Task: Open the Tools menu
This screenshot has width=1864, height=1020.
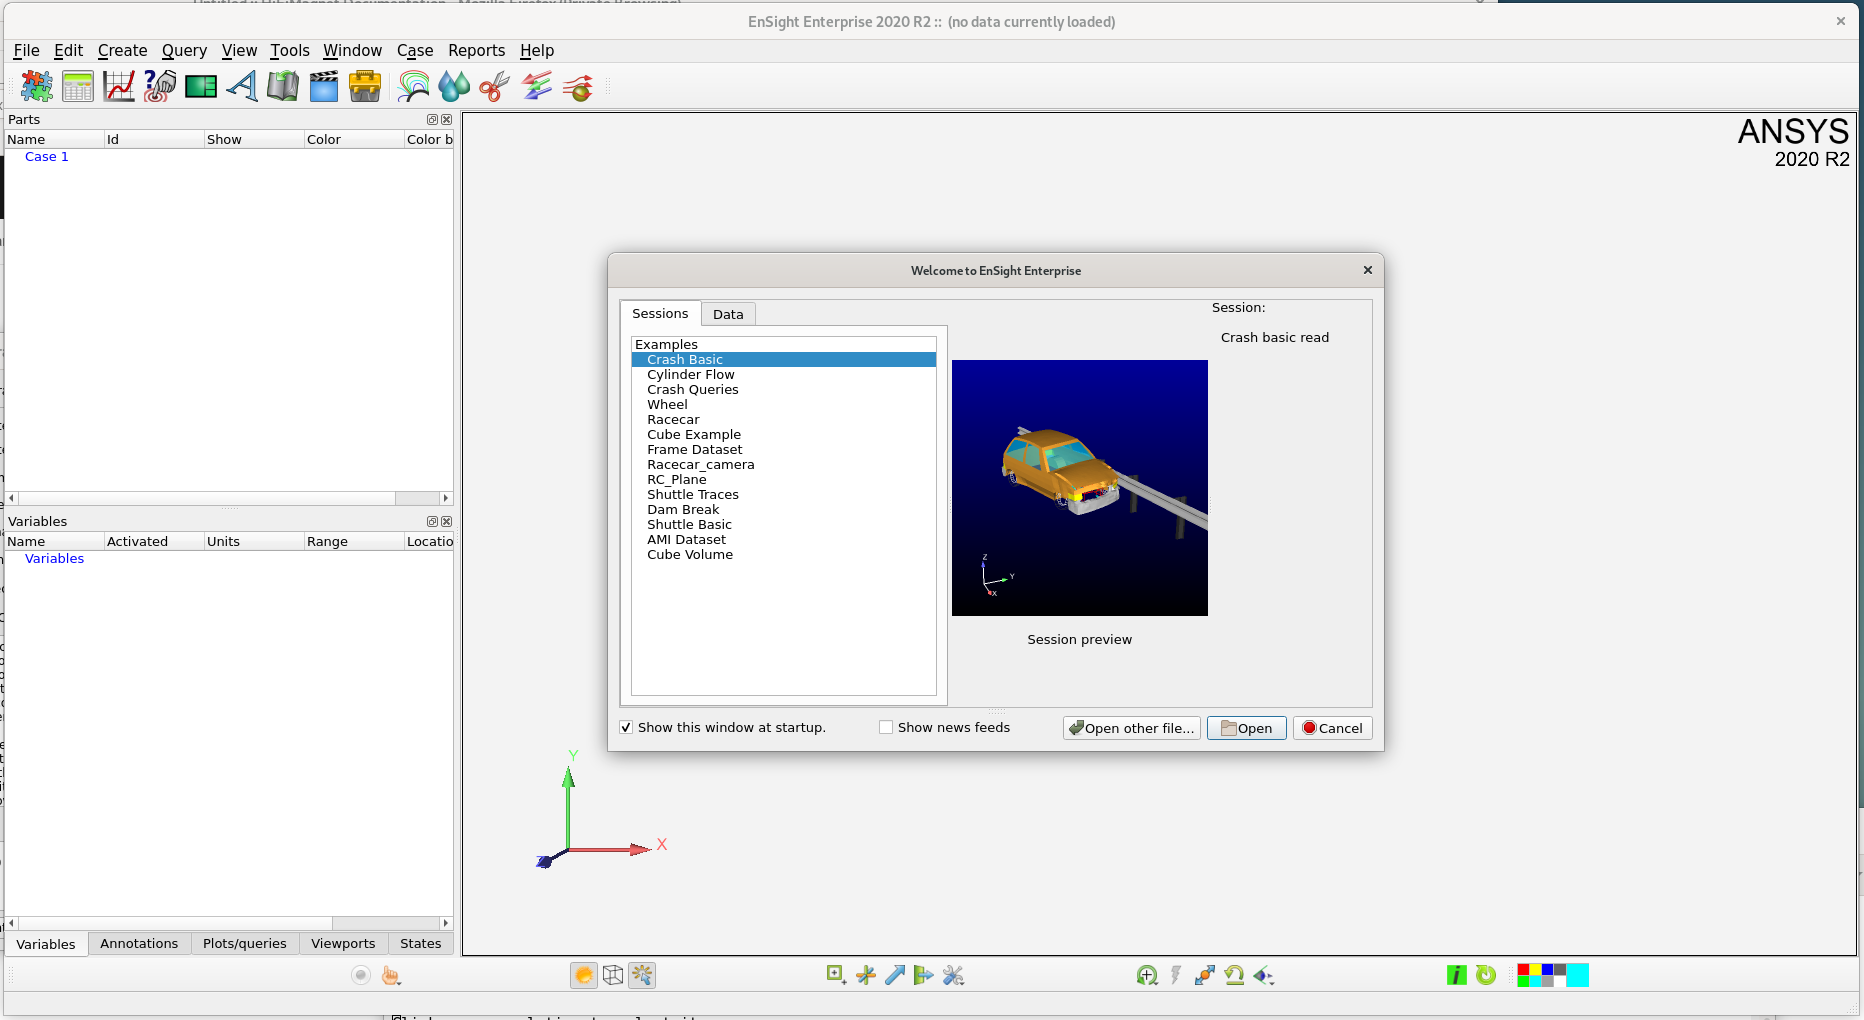Action: tap(290, 50)
